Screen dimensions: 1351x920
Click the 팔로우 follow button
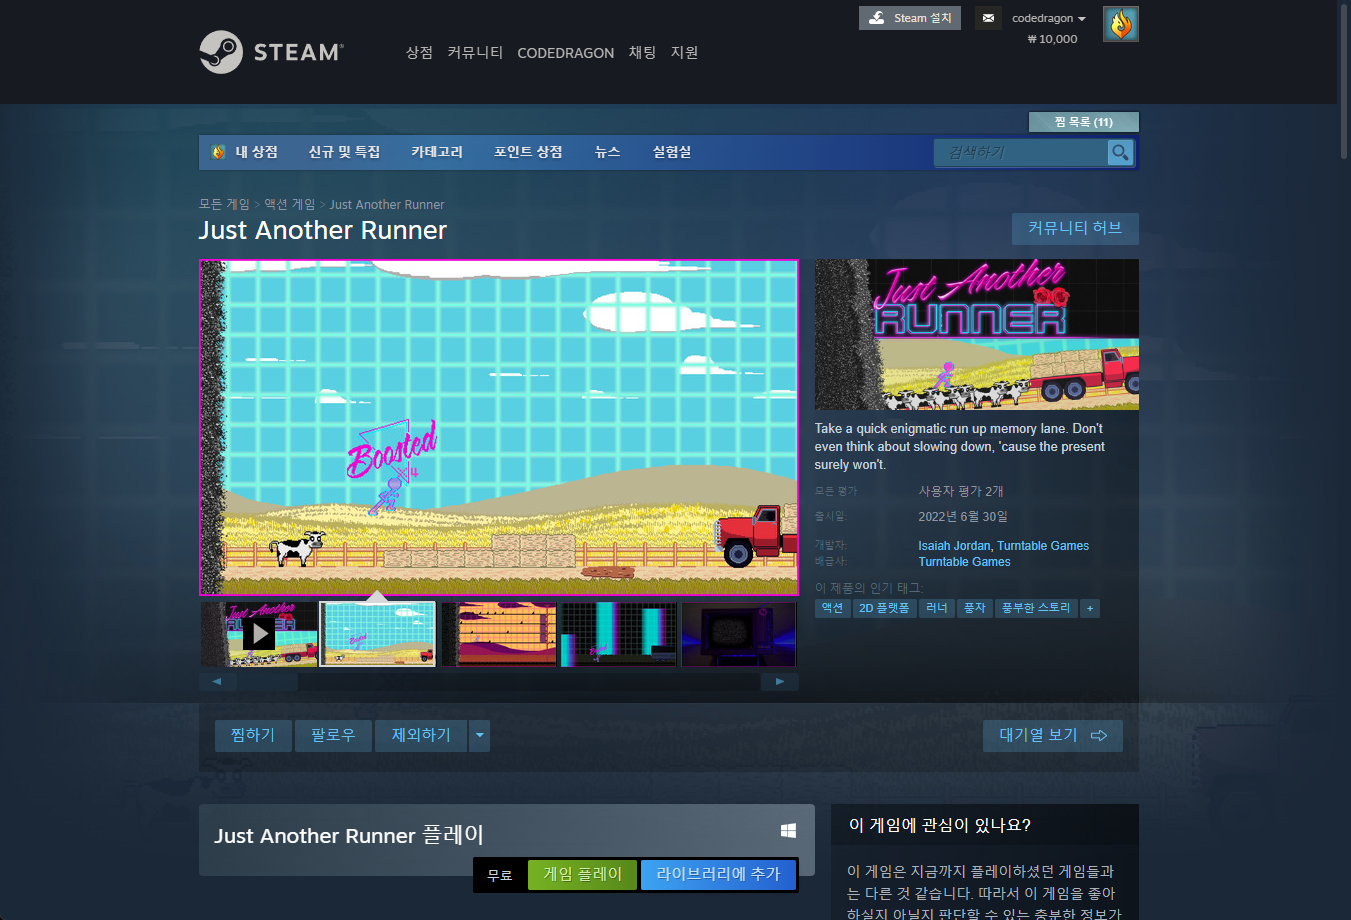click(333, 736)
